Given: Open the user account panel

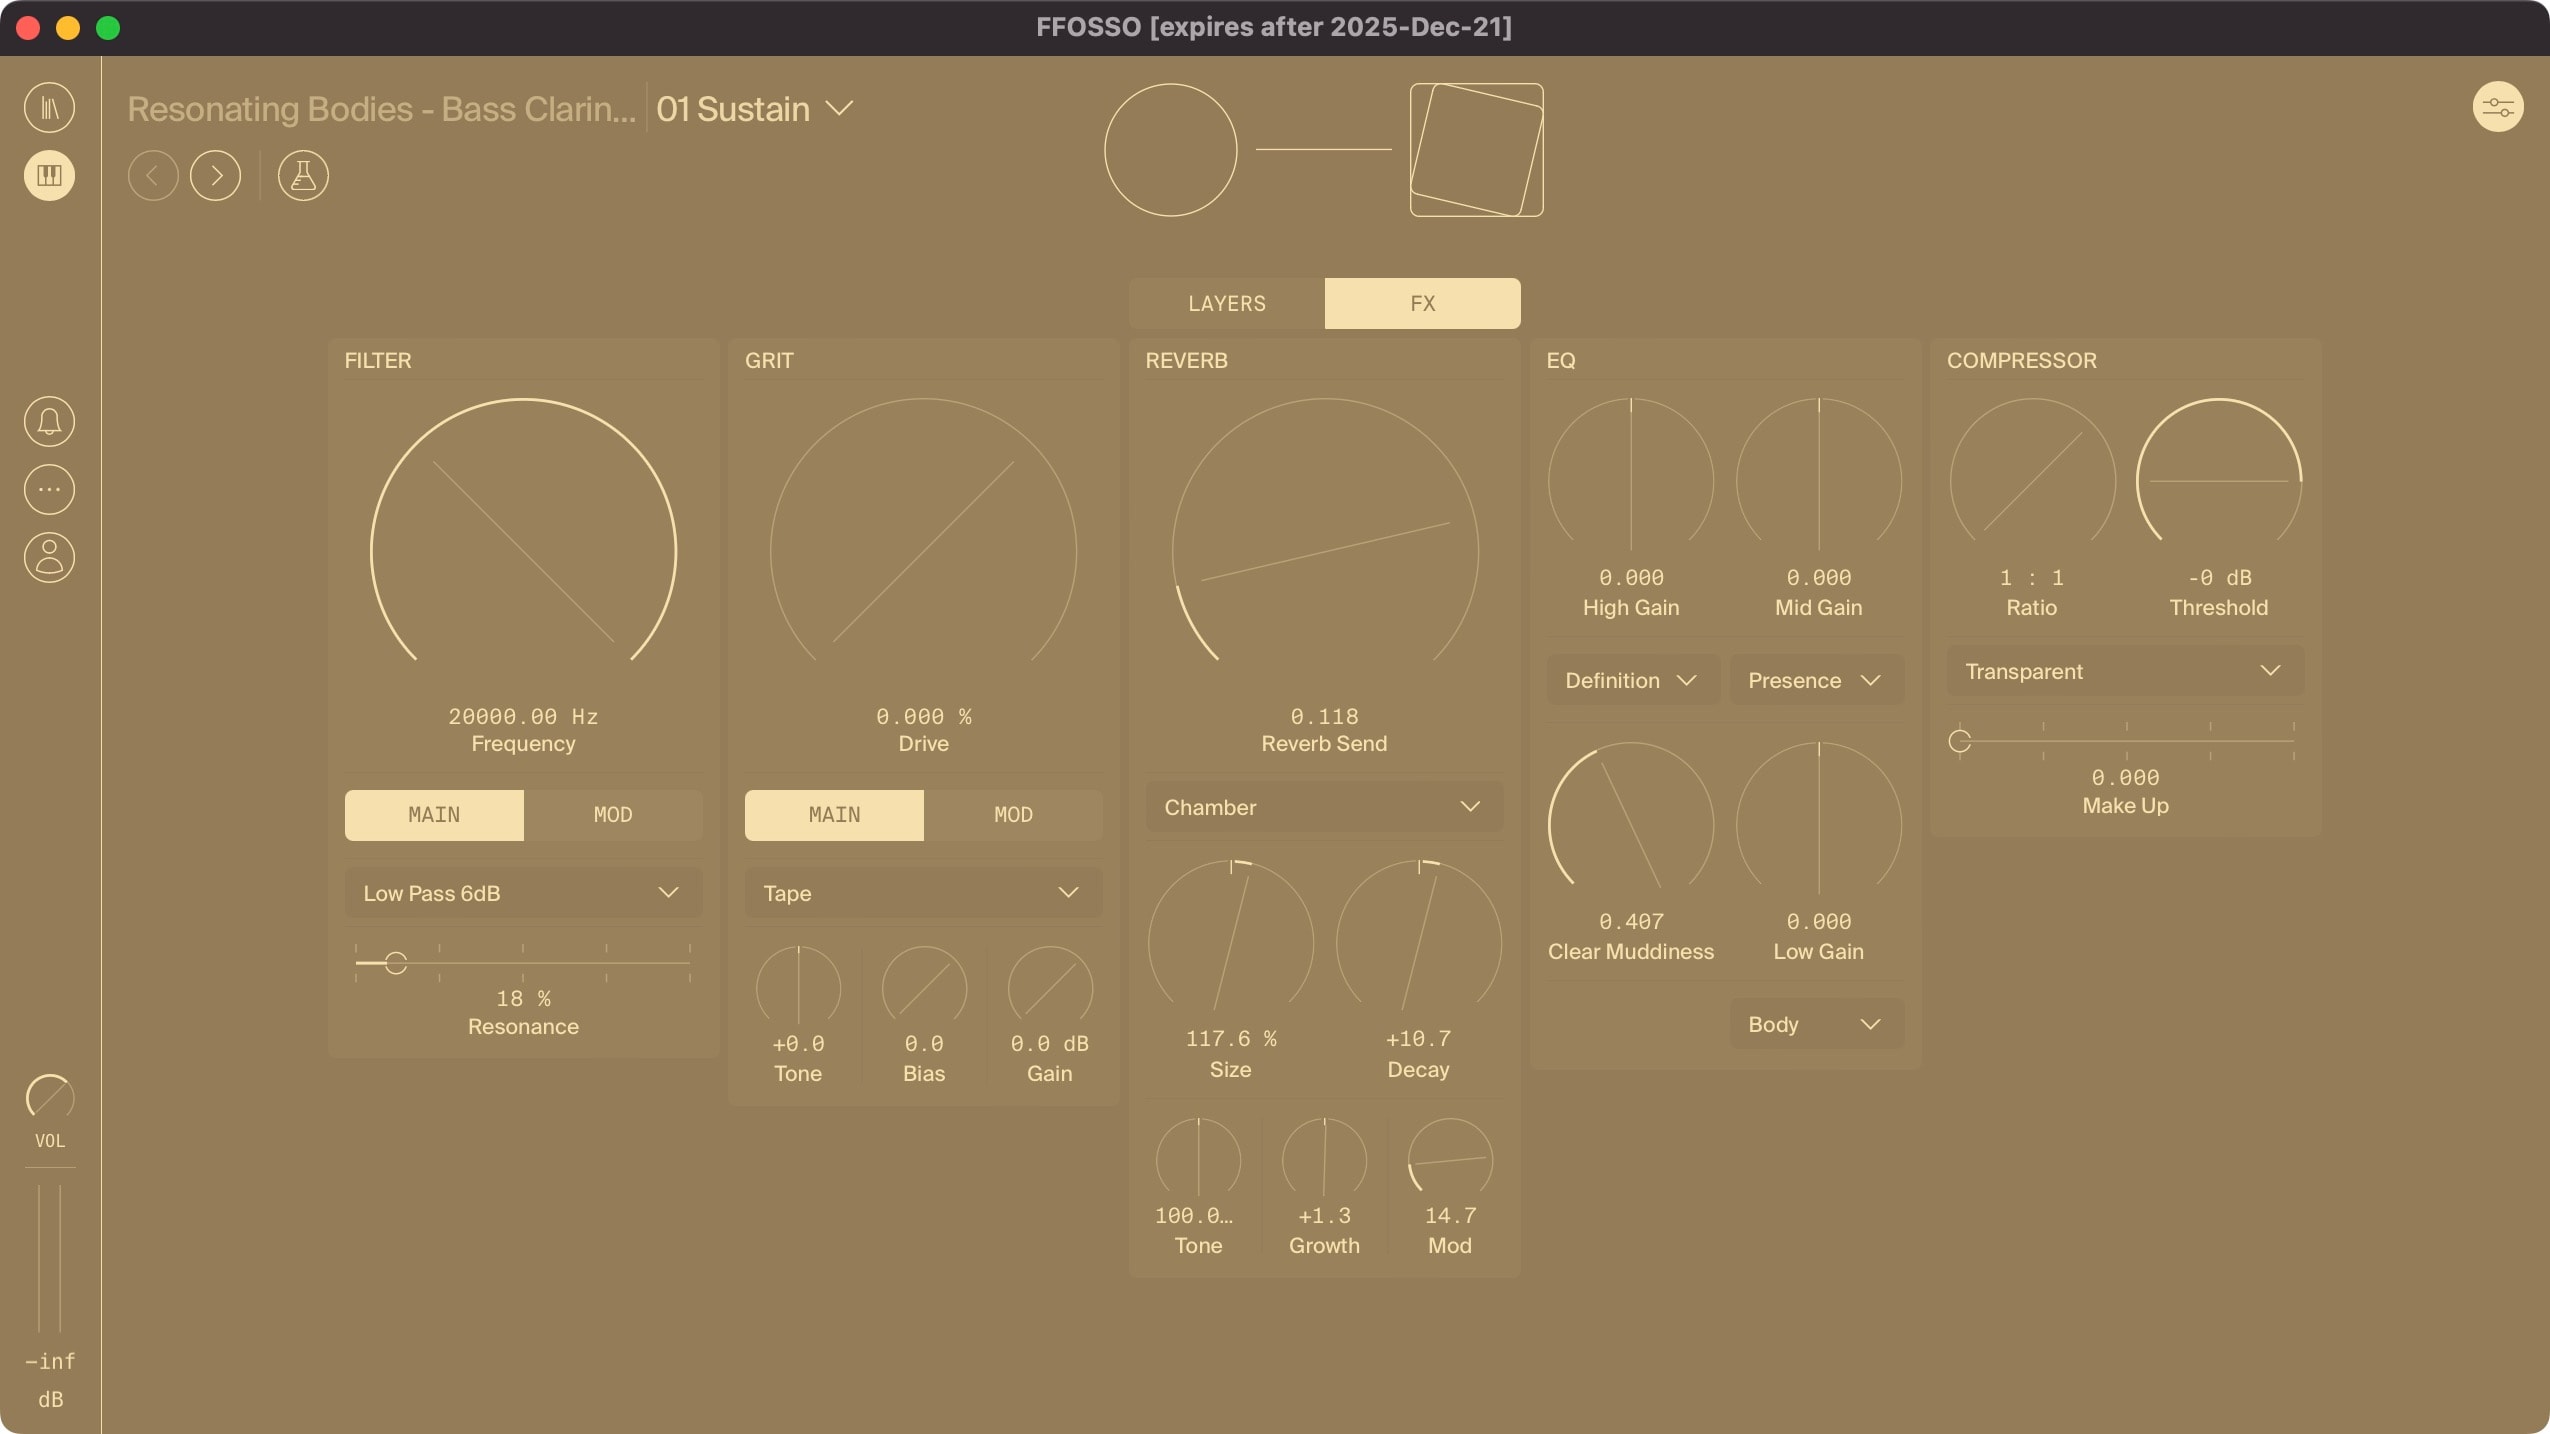Looking at the screenshot, I should (50, 557).
